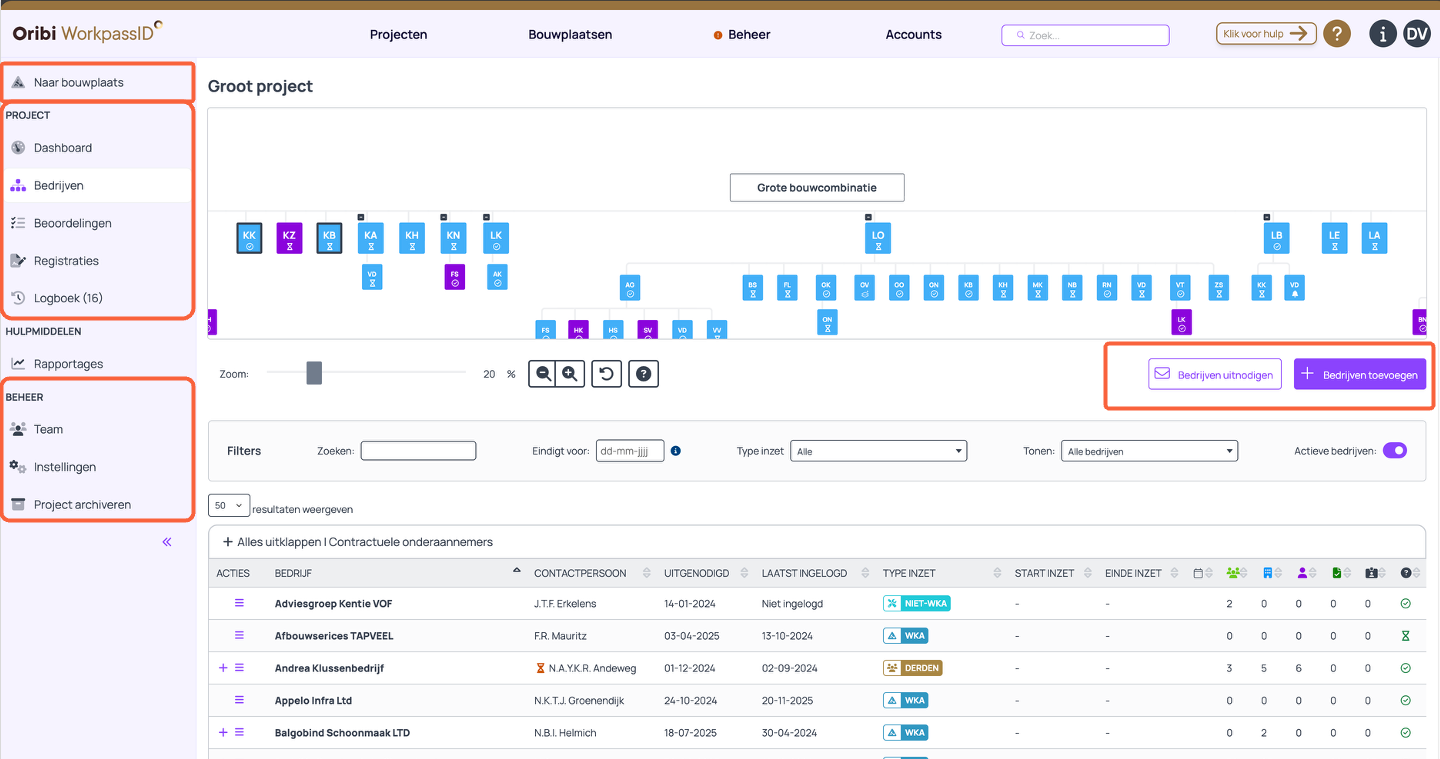Screen dimensions: 1440x759
Task: Open the DV user avatar menu
Action: coord(1417,34)
